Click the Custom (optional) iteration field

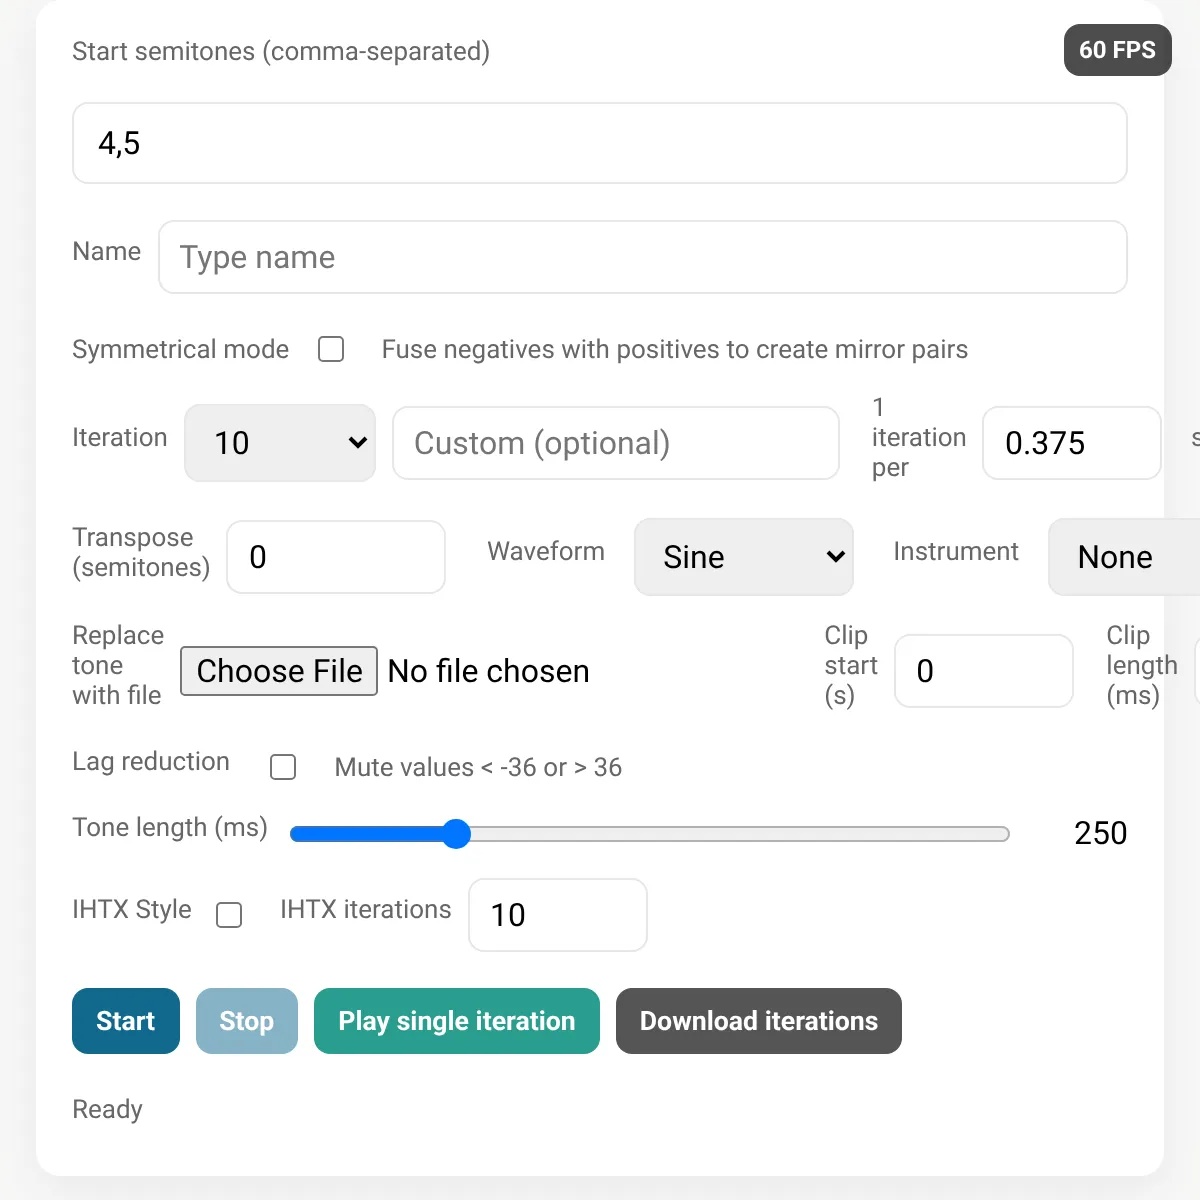[x=616, y=443]
